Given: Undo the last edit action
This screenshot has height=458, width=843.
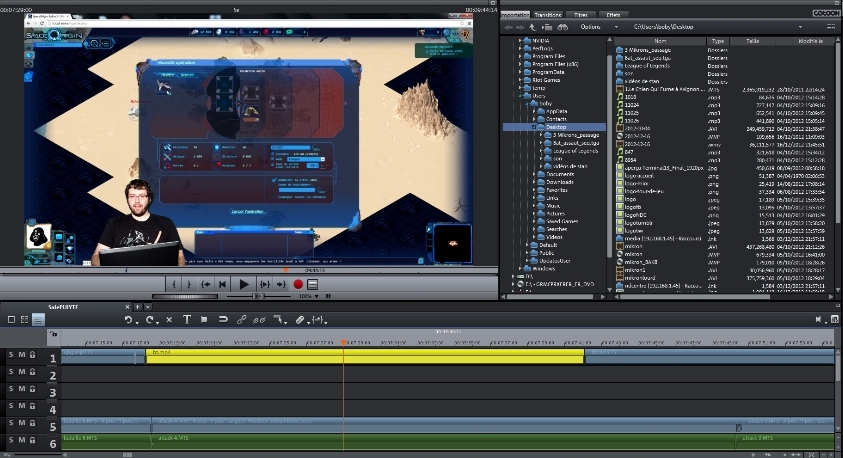Looking at the screenshot, I should pyautogui.click(x=128, y=320).
